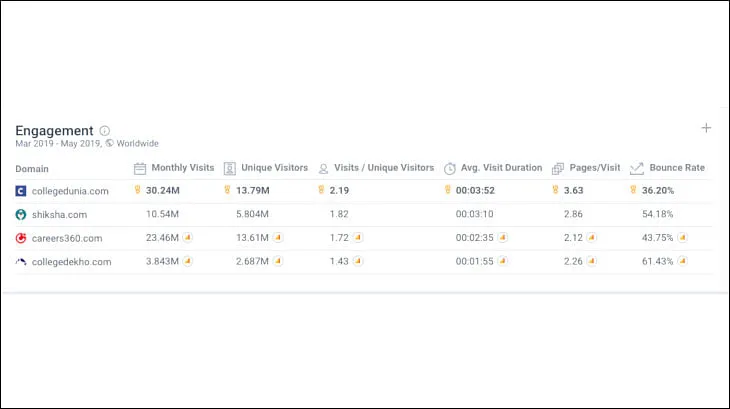Click the Worldwide region label
The height and width of the screenshot is (409, 730).
(137, 143)
